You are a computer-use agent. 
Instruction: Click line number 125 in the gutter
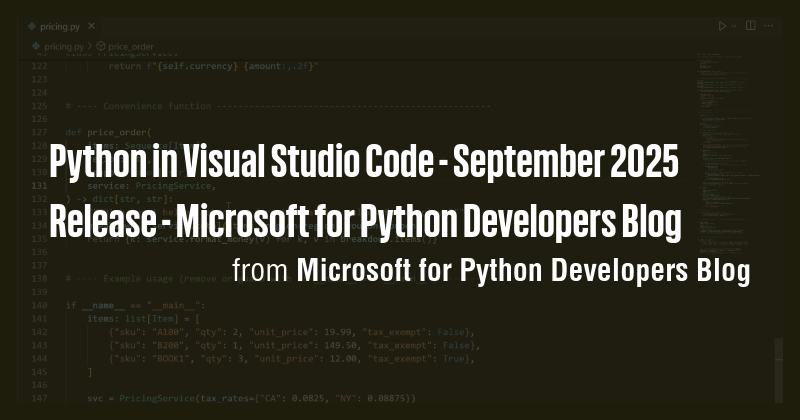click(x=39, y=106)
